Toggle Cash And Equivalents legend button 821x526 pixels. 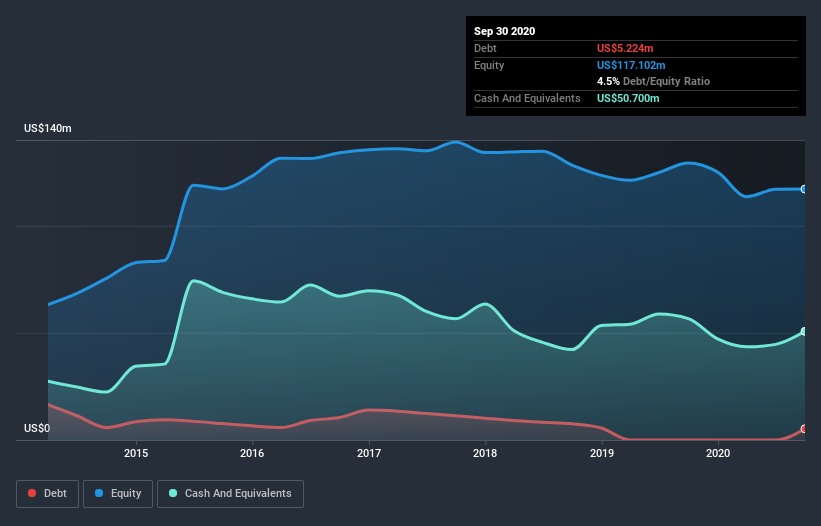click(230, 494)
